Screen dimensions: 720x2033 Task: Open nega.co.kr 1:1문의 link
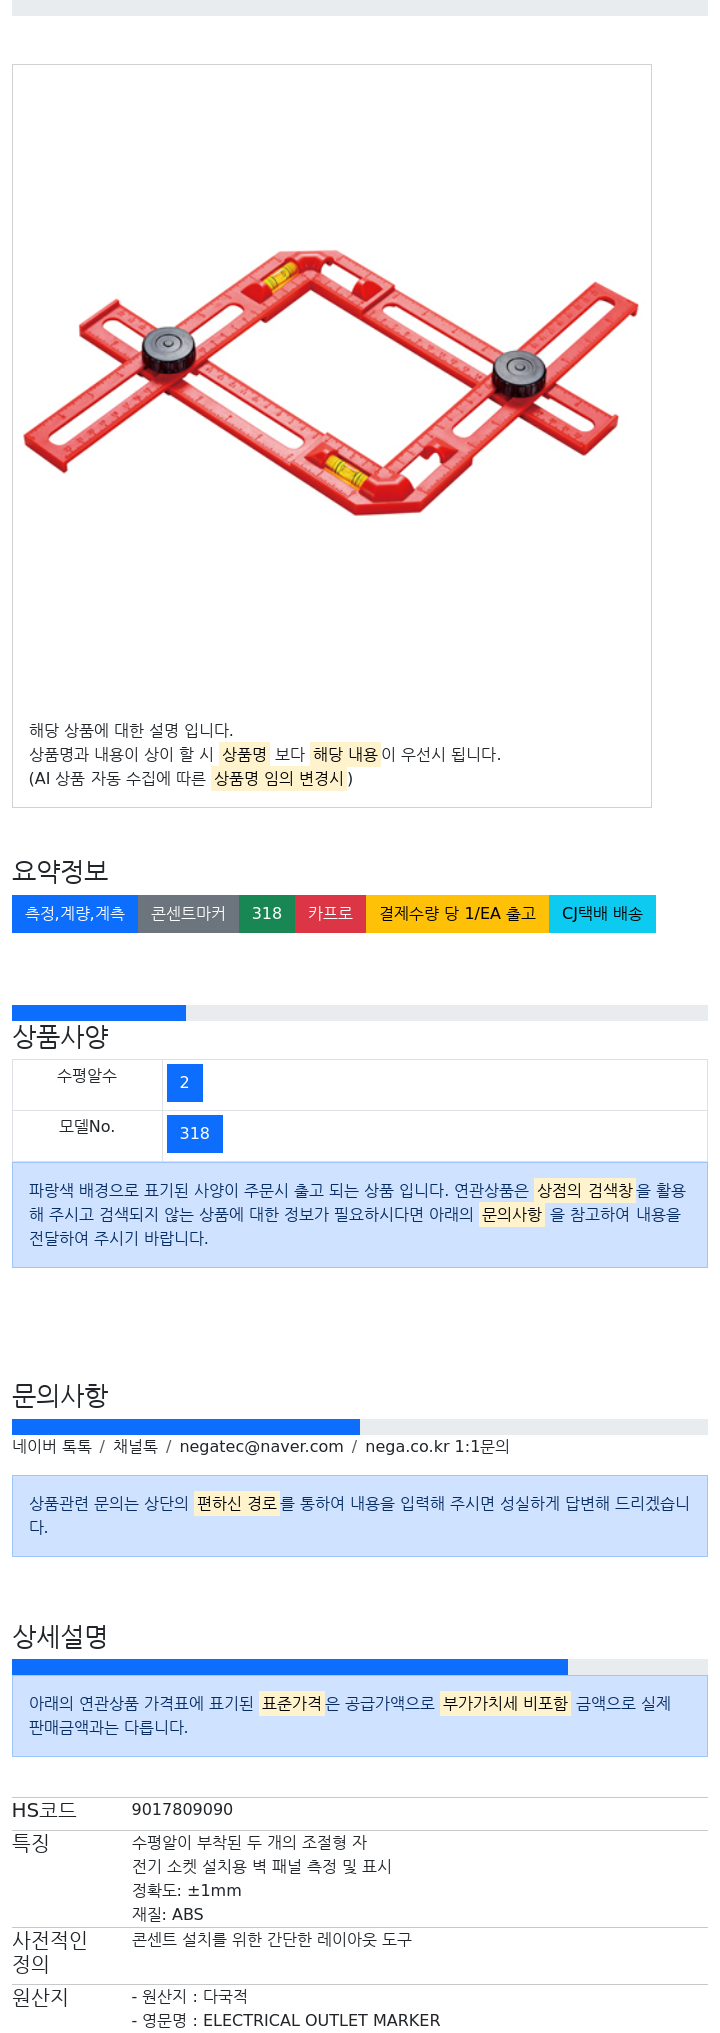pos(437,1446)
